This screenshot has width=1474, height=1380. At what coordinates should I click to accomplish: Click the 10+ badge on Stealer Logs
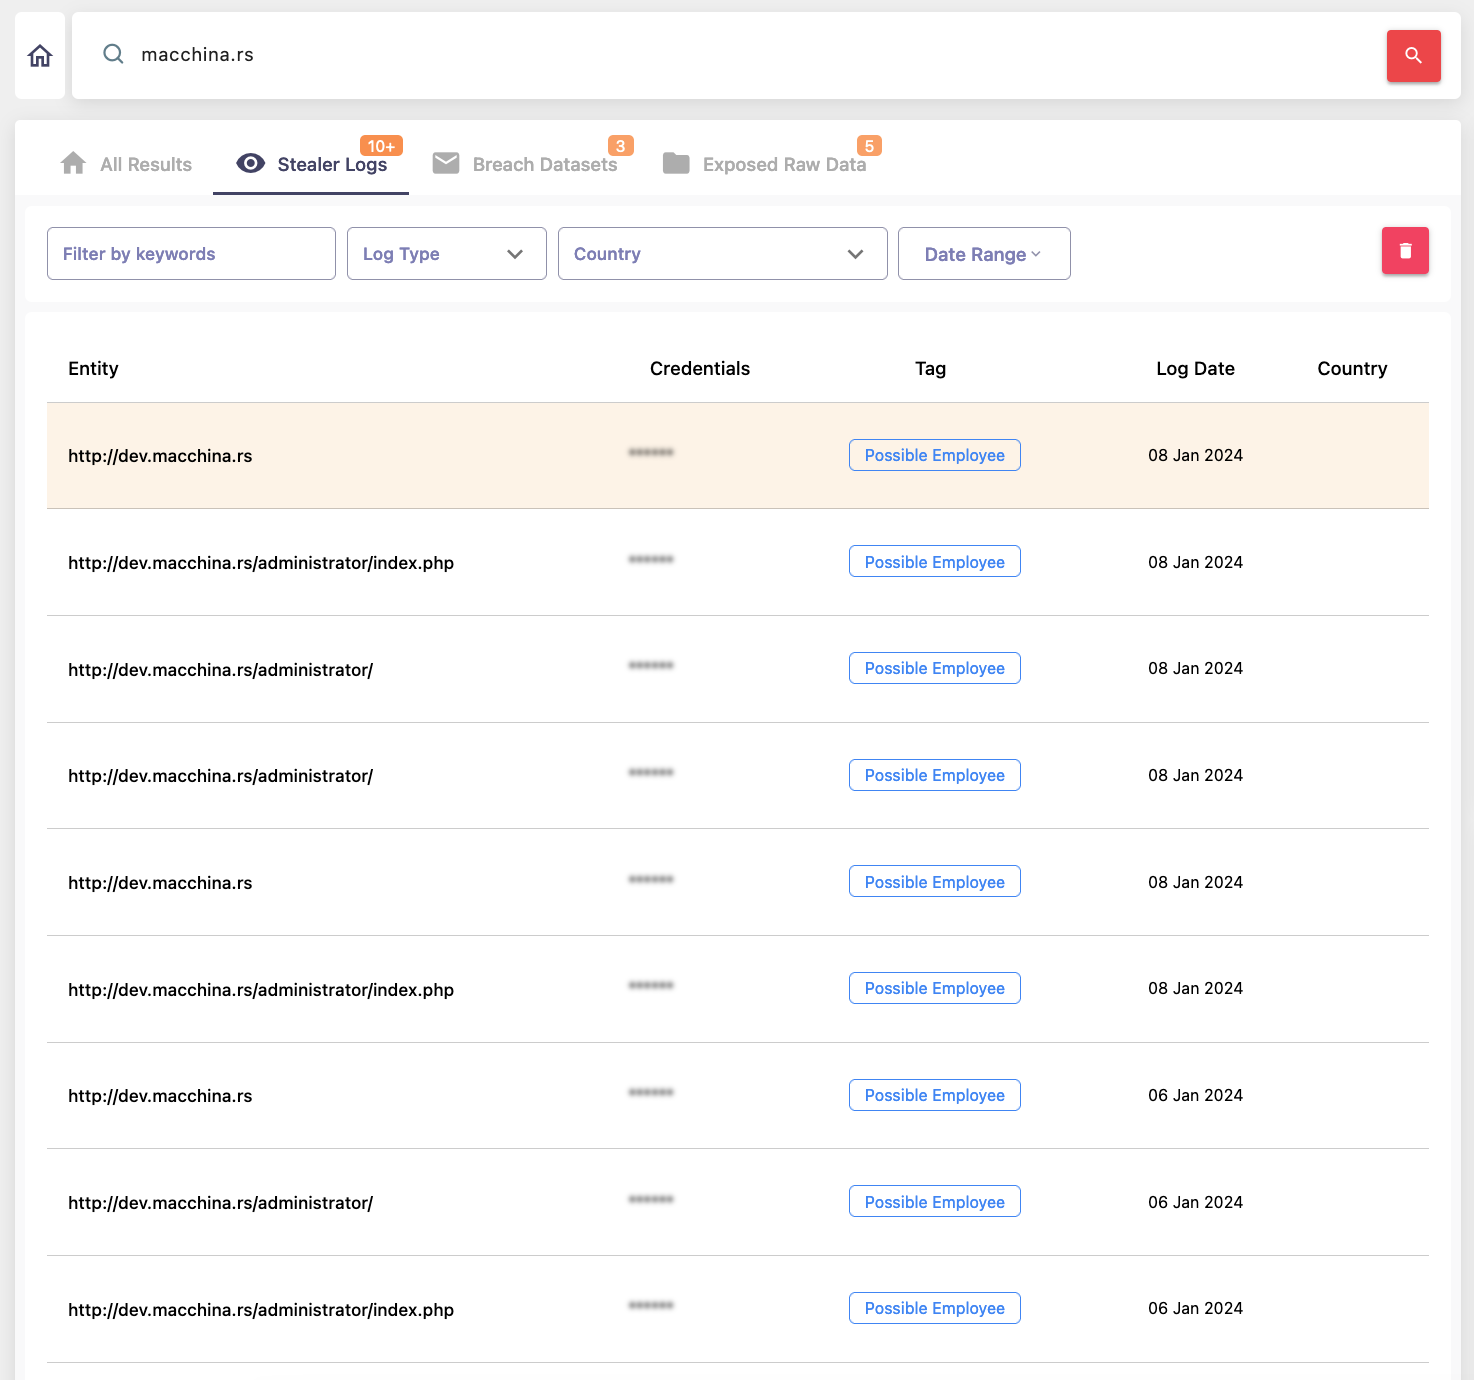(381, 146)
